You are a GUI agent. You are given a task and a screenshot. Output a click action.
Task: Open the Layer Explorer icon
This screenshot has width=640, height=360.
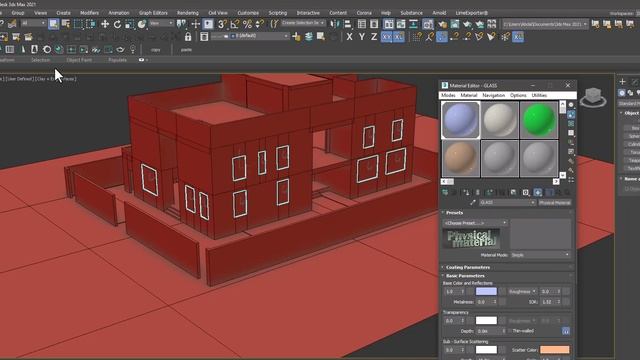204,37
